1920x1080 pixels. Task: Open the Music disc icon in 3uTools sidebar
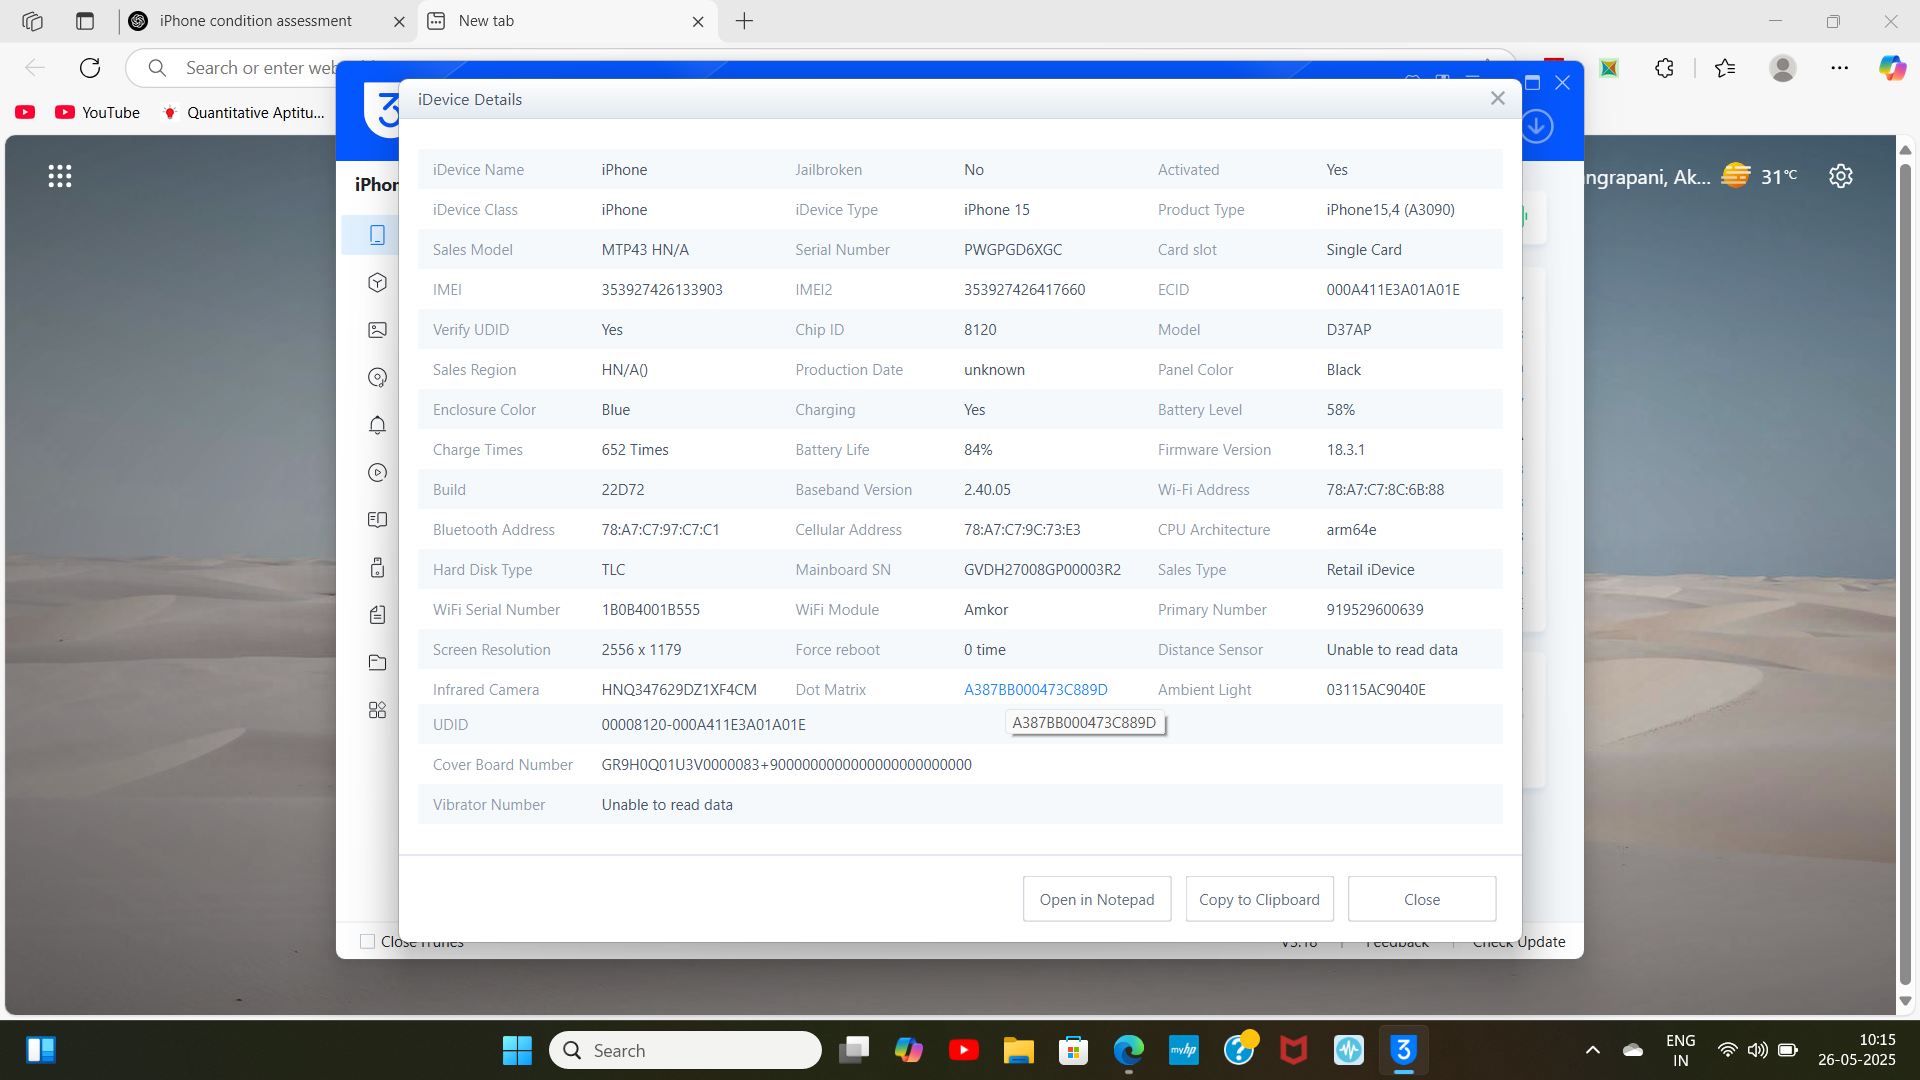point(377,377)
